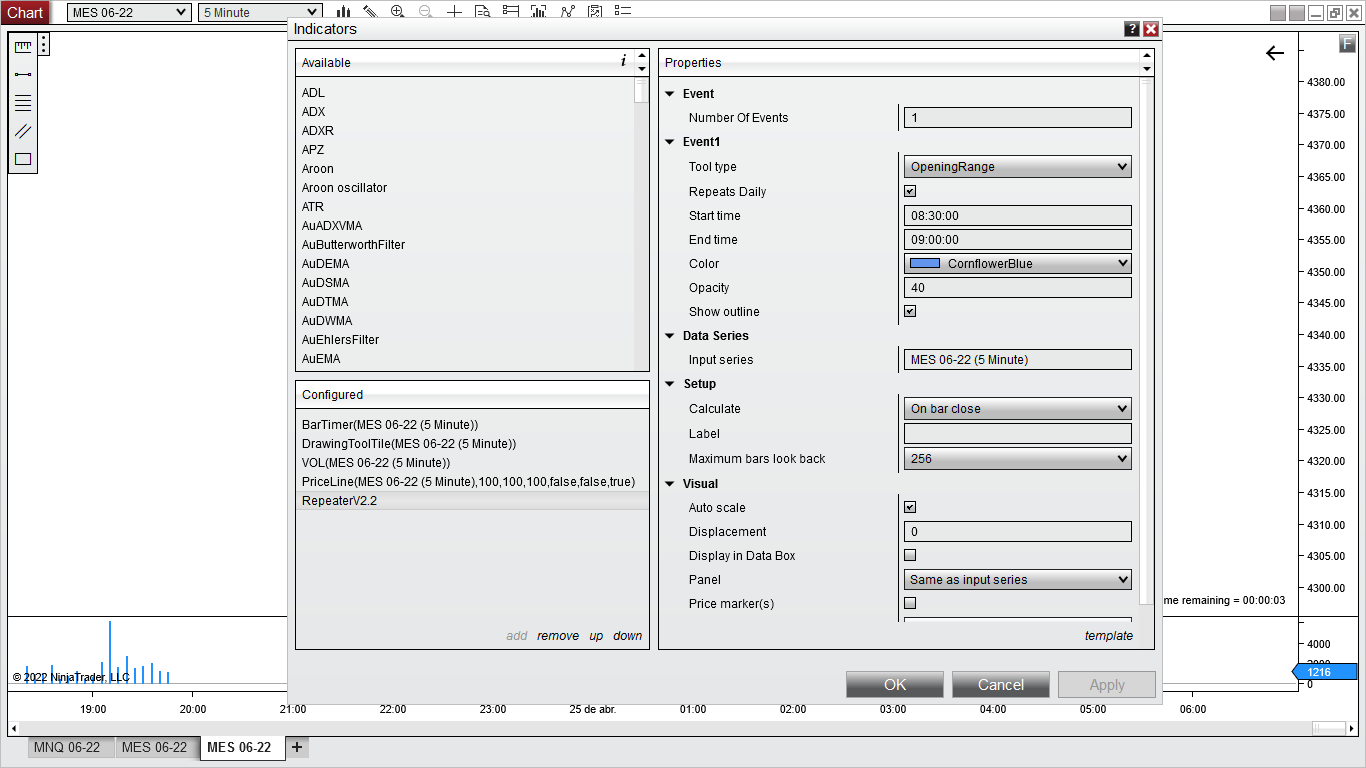Click the CornflowerBlue color swatch
The height and width of the screenshot is (768, 1366).
click(x=925, y=264)
